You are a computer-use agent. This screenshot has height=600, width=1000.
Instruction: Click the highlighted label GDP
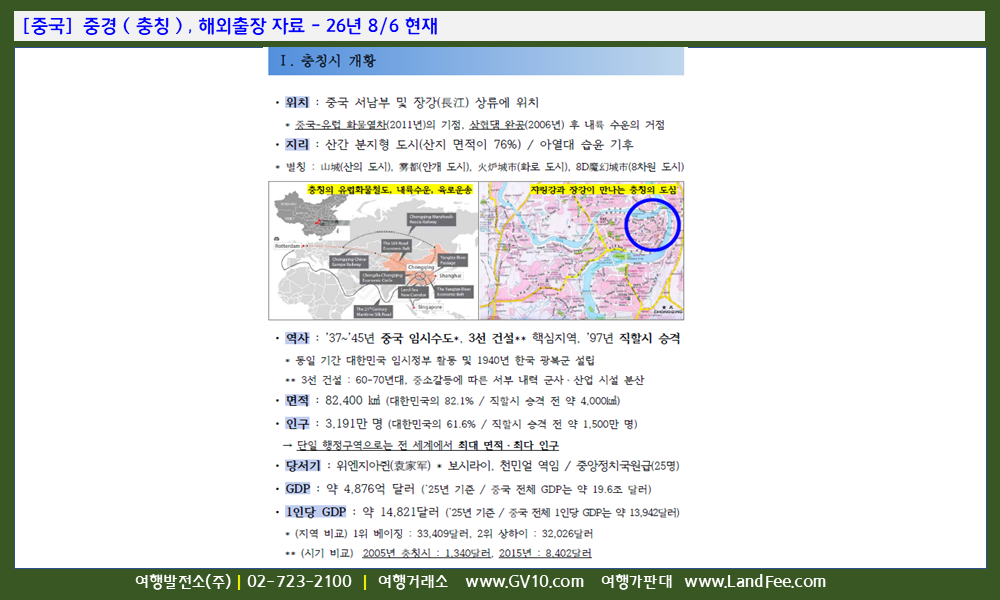297,489
